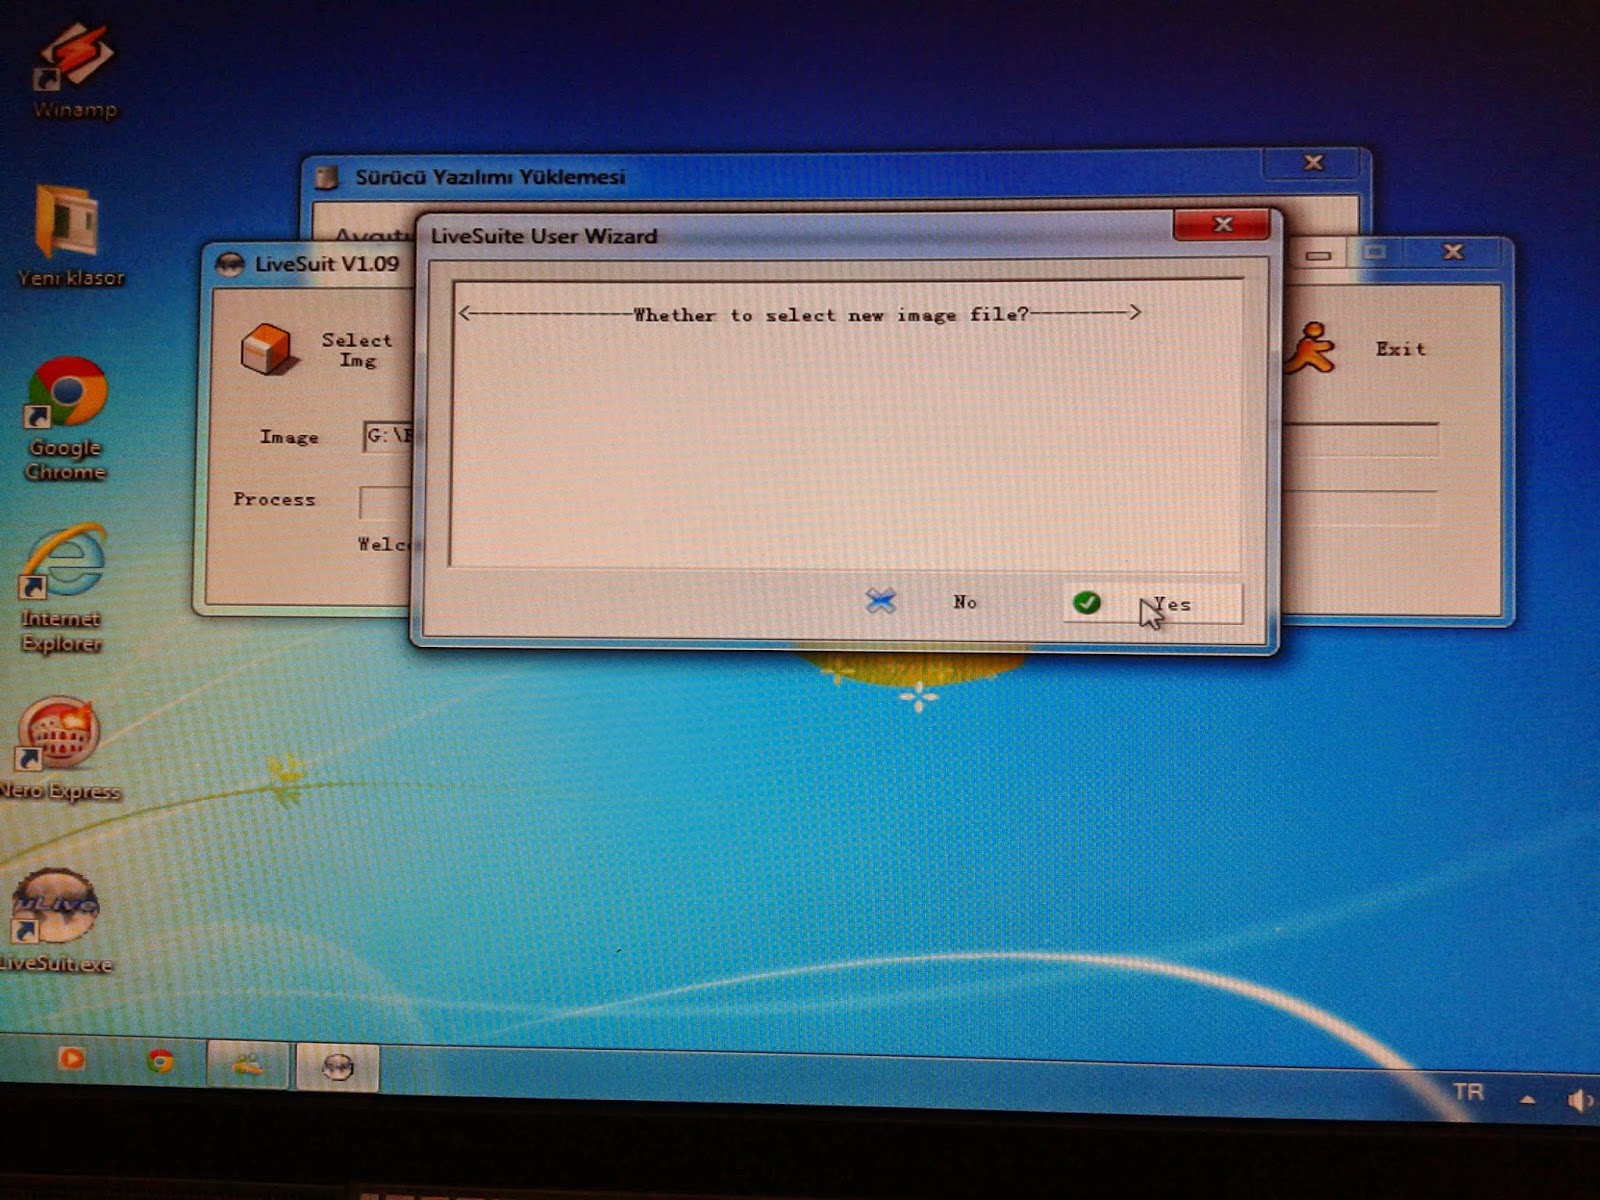1600x1200 pixels.
Task: Click the driver installation taskbar button
Action: [248, 1064]
